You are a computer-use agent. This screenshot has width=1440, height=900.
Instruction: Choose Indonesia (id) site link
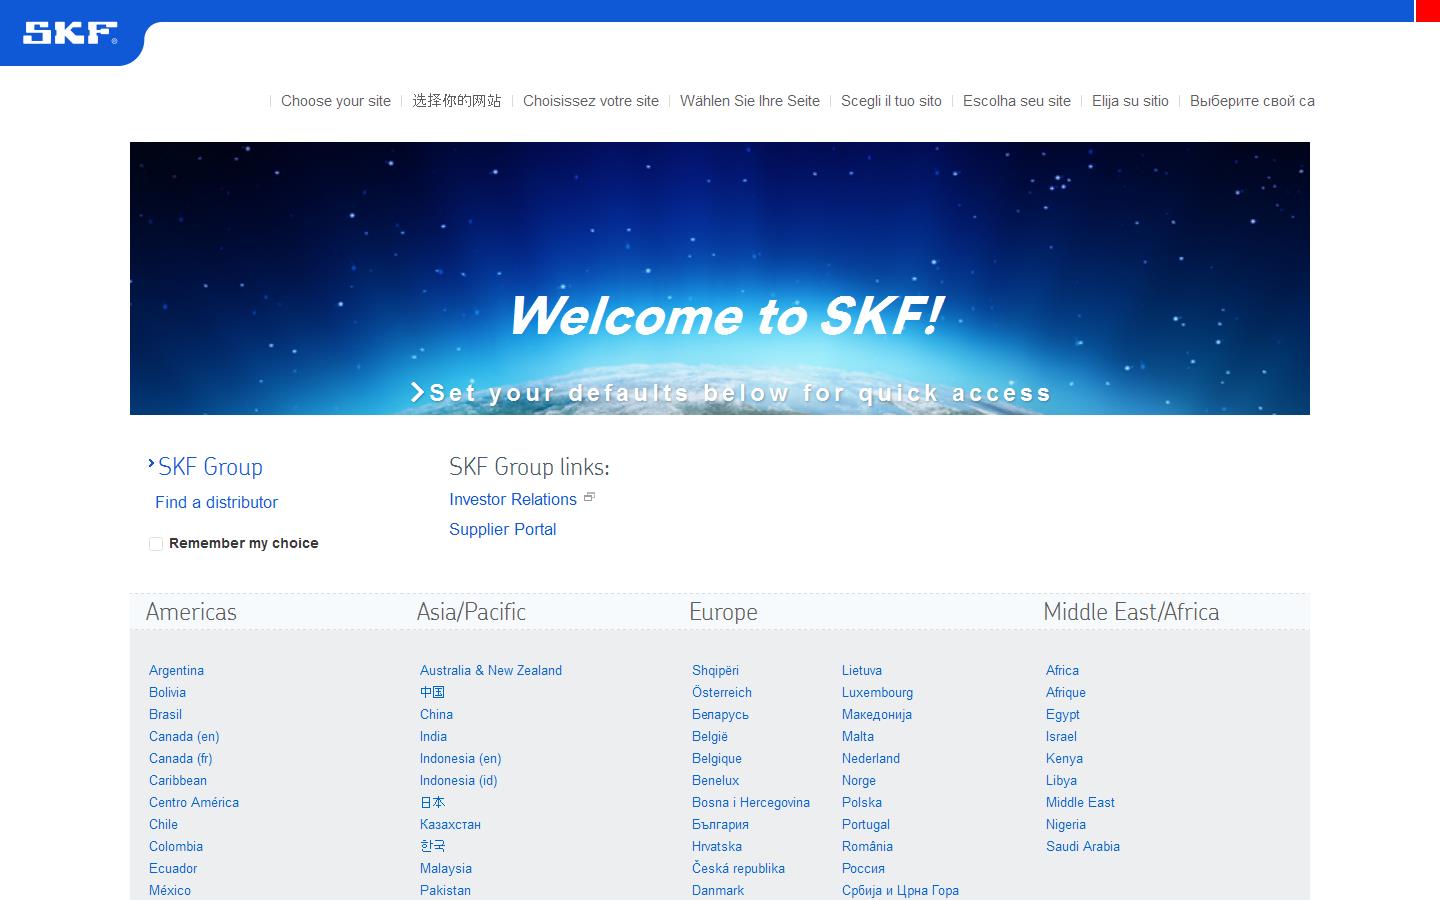458,780
